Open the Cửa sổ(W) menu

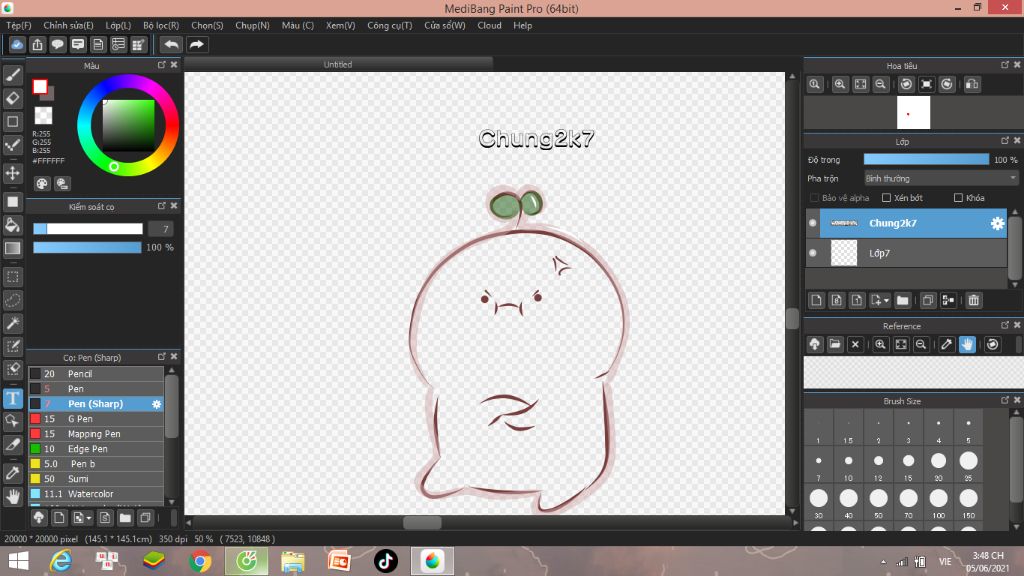point(445,25)
